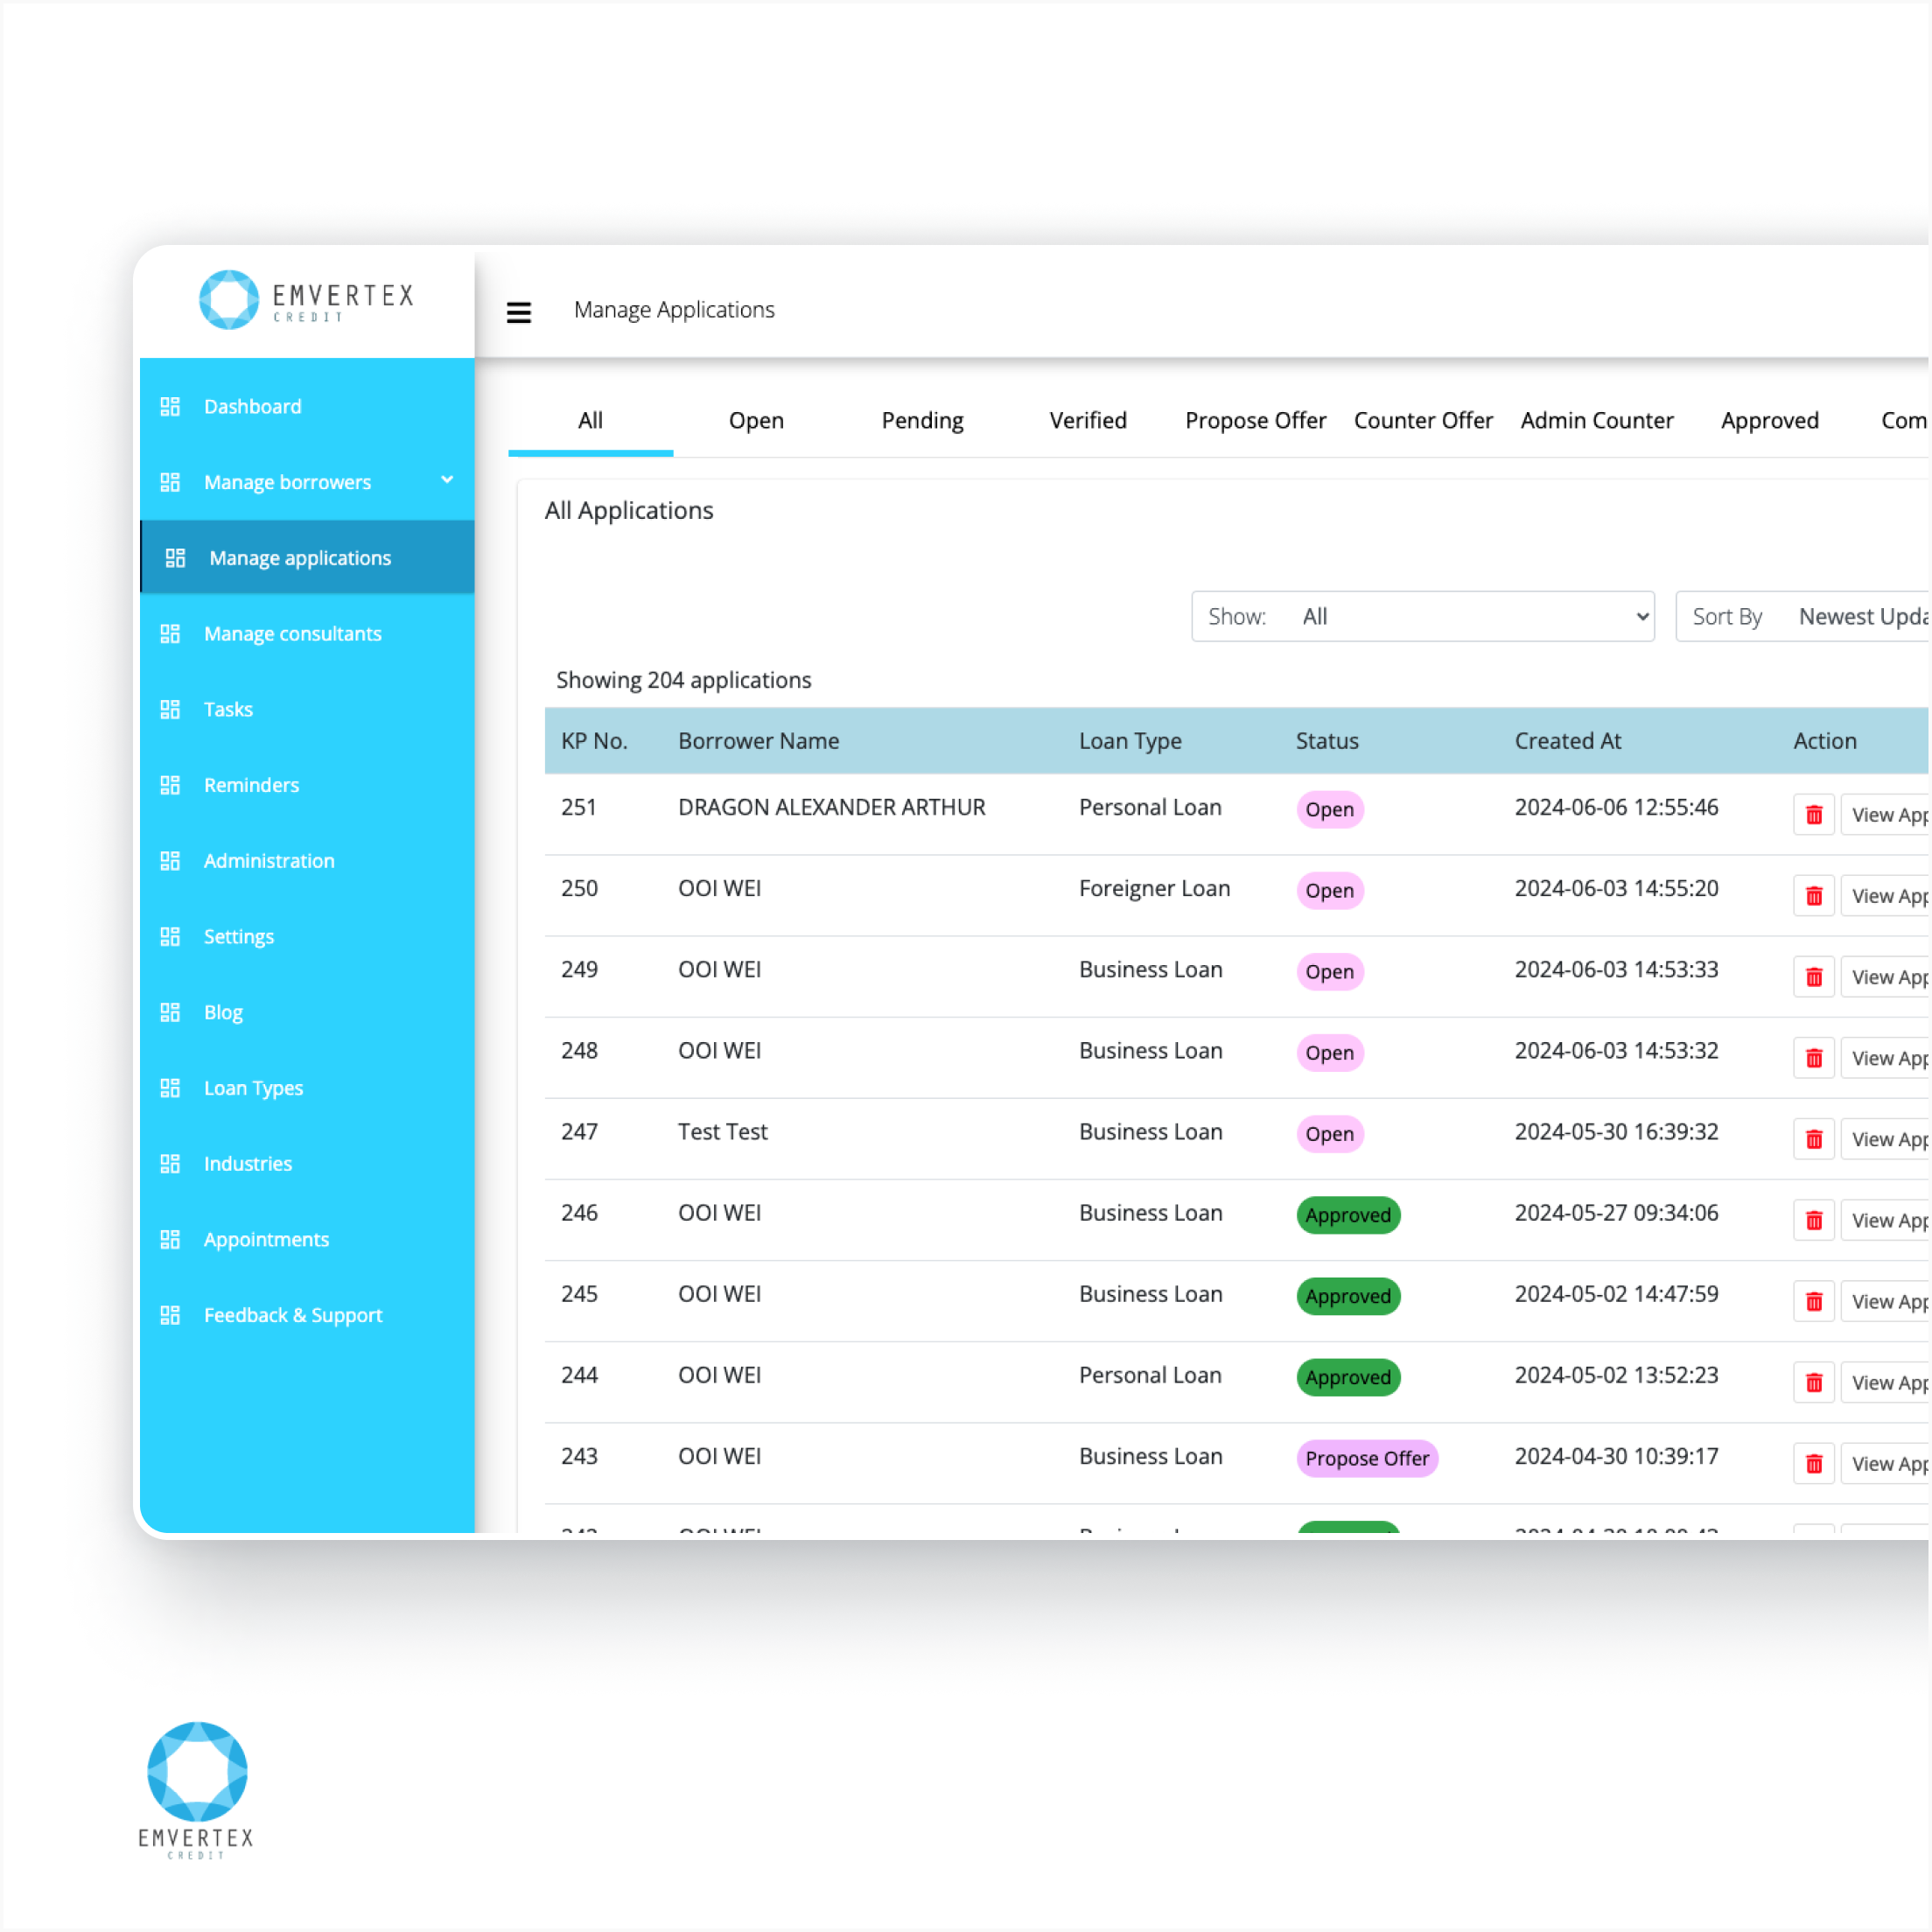Click the Dashboard sidebar icon

(170, 406)
